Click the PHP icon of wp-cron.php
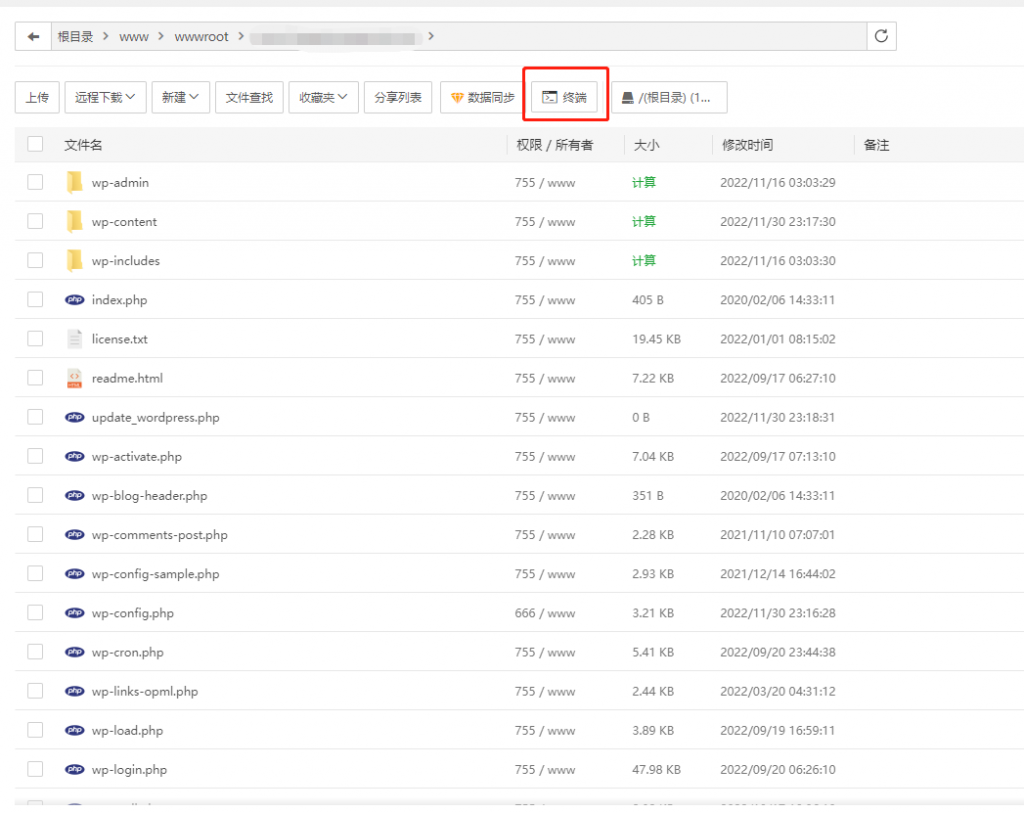1024x813 pixels. [74, 652]
